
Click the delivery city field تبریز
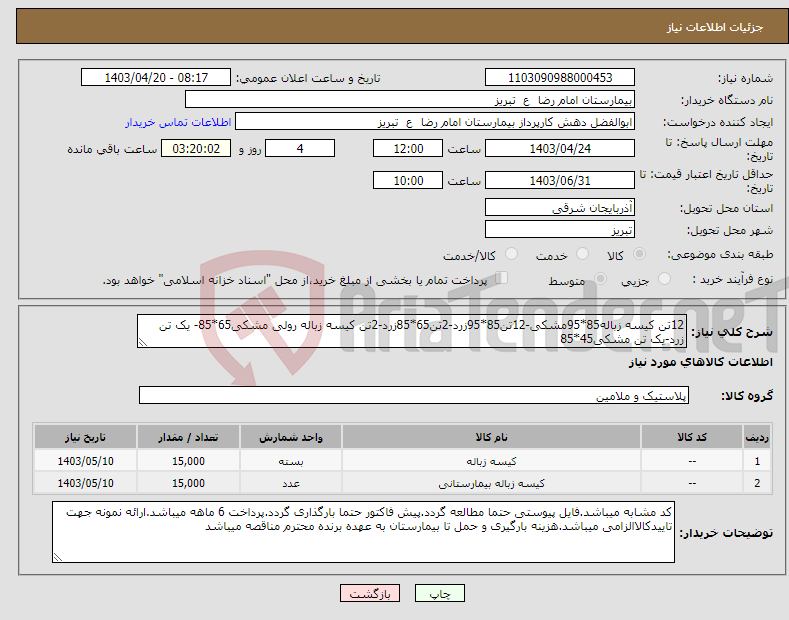pyautogui.click(x=560, y=229)
